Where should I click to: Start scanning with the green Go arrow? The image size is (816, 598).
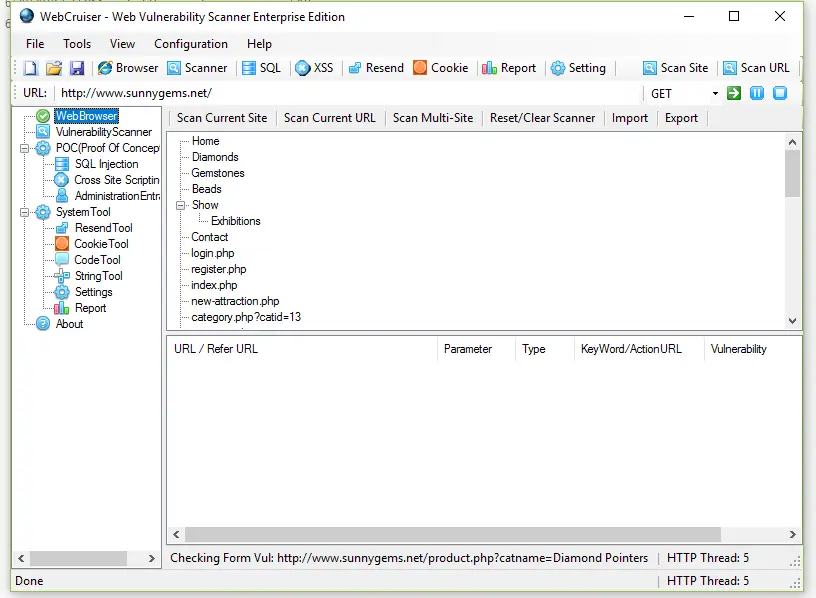point(732,91)
